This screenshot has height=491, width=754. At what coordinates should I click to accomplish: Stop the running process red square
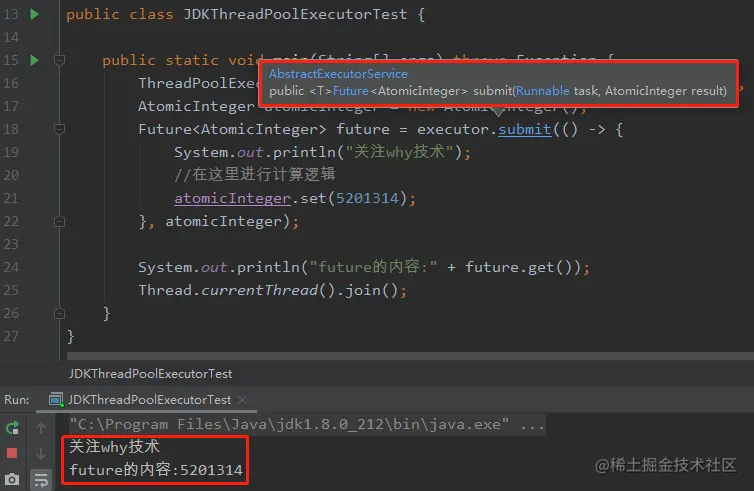[x=12, y=453]
